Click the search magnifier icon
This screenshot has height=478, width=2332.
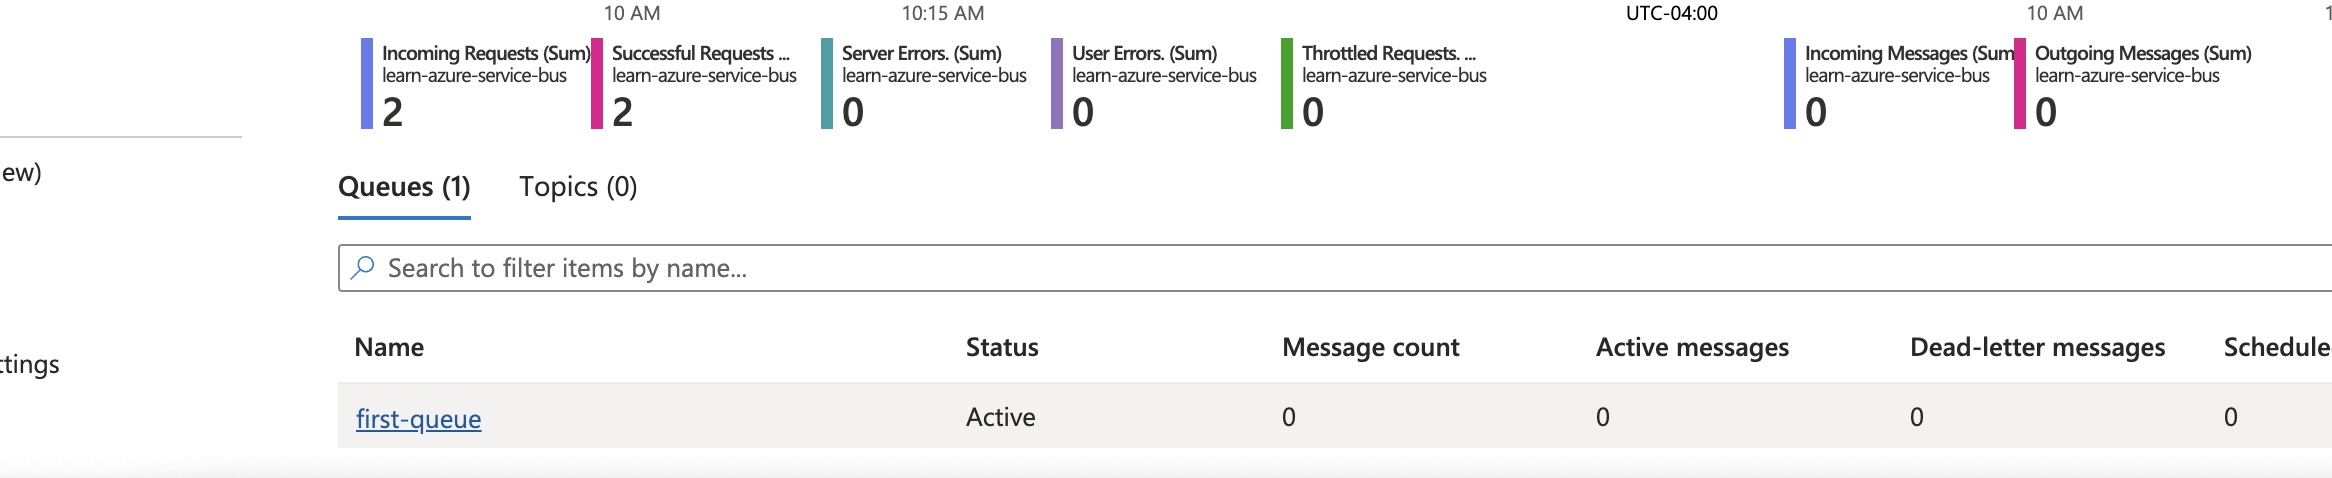pos(363,267)
